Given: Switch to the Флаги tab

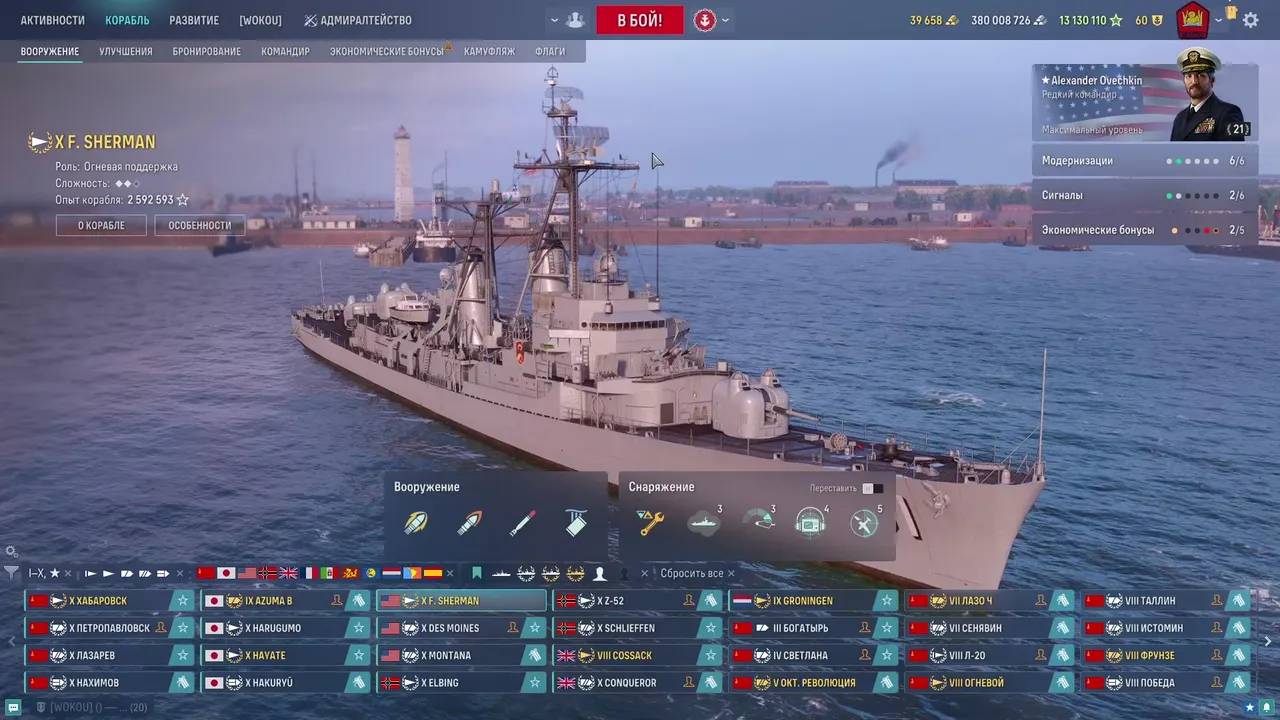Looking at the screenshot, I should [550, 51].
